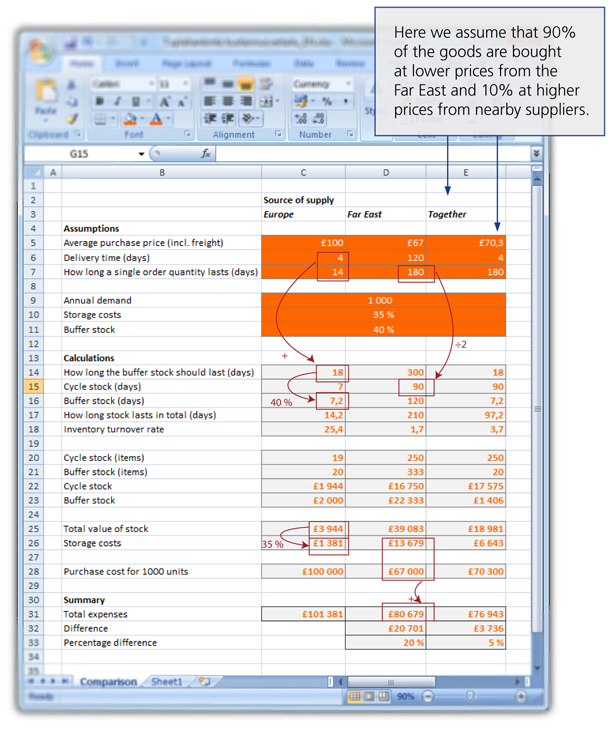The image size is (610, 733).
Task: Expand the Alignment dialog launcher
Action: (278, 134)
